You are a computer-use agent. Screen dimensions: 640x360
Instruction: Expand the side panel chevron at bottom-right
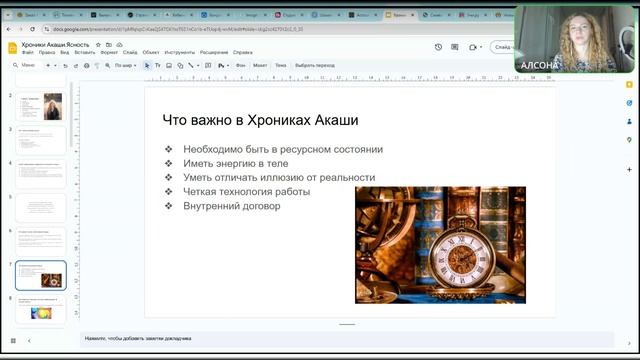point(629,343)
